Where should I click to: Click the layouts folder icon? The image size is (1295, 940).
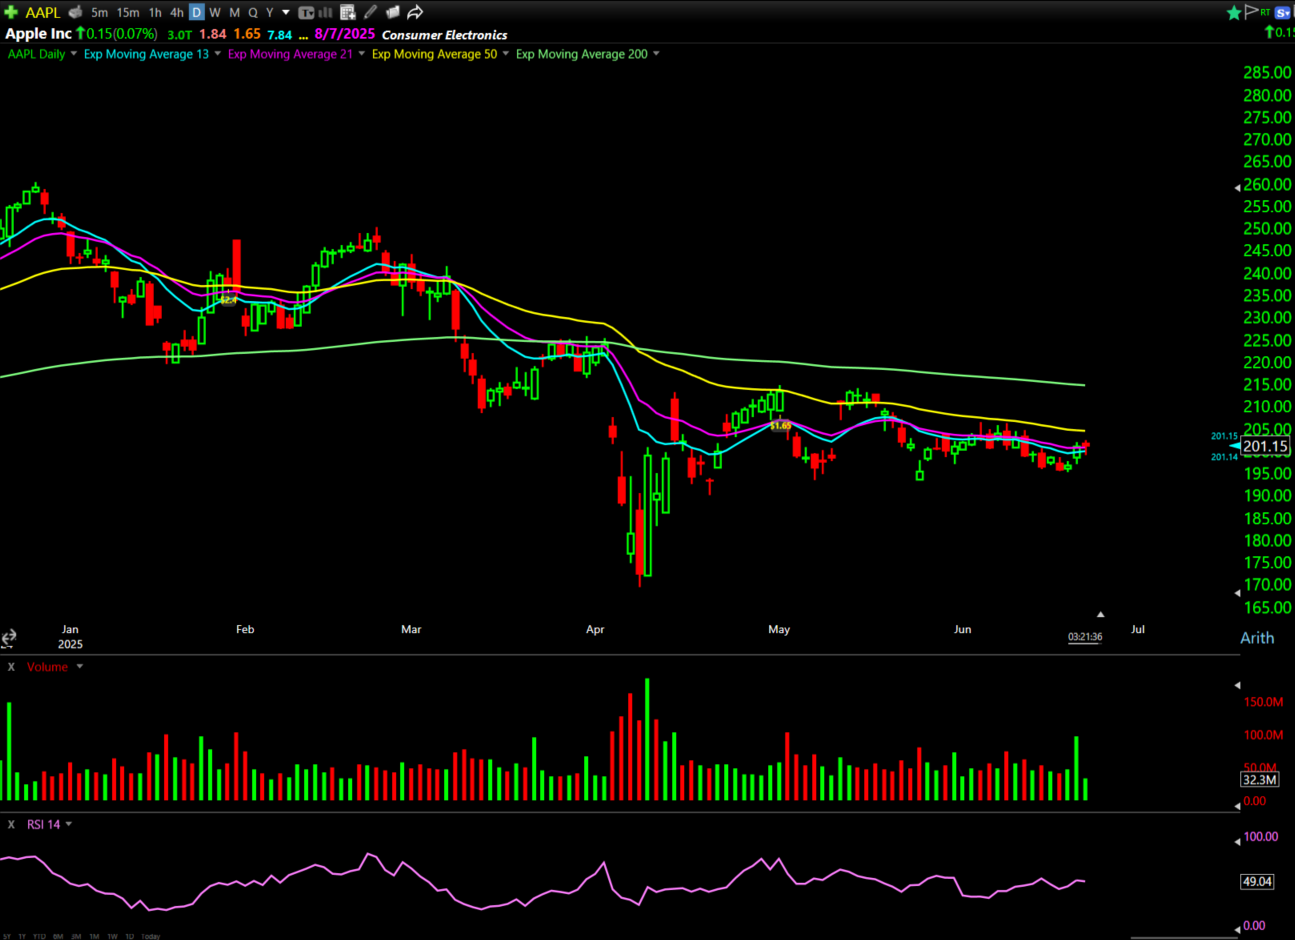393,12
